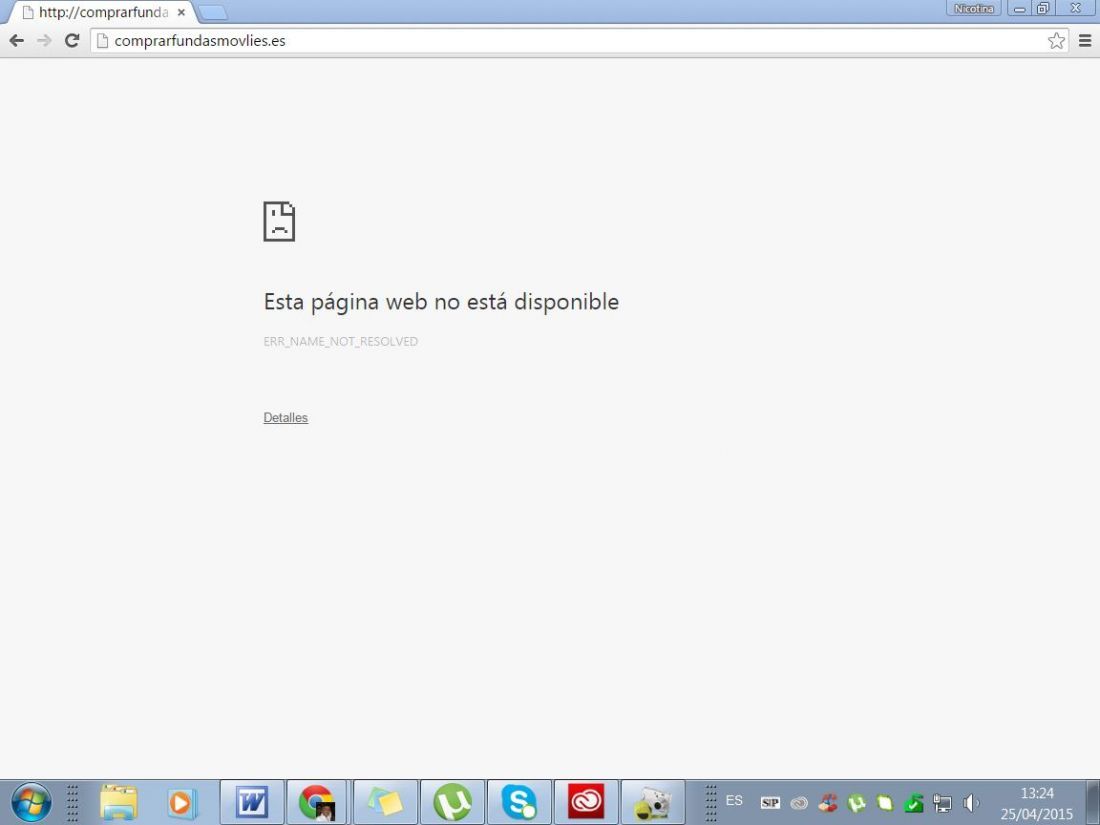Screen dimensions: 1100x825
Task: Open the Nicotina profile button
Action: tap(974, 8)
